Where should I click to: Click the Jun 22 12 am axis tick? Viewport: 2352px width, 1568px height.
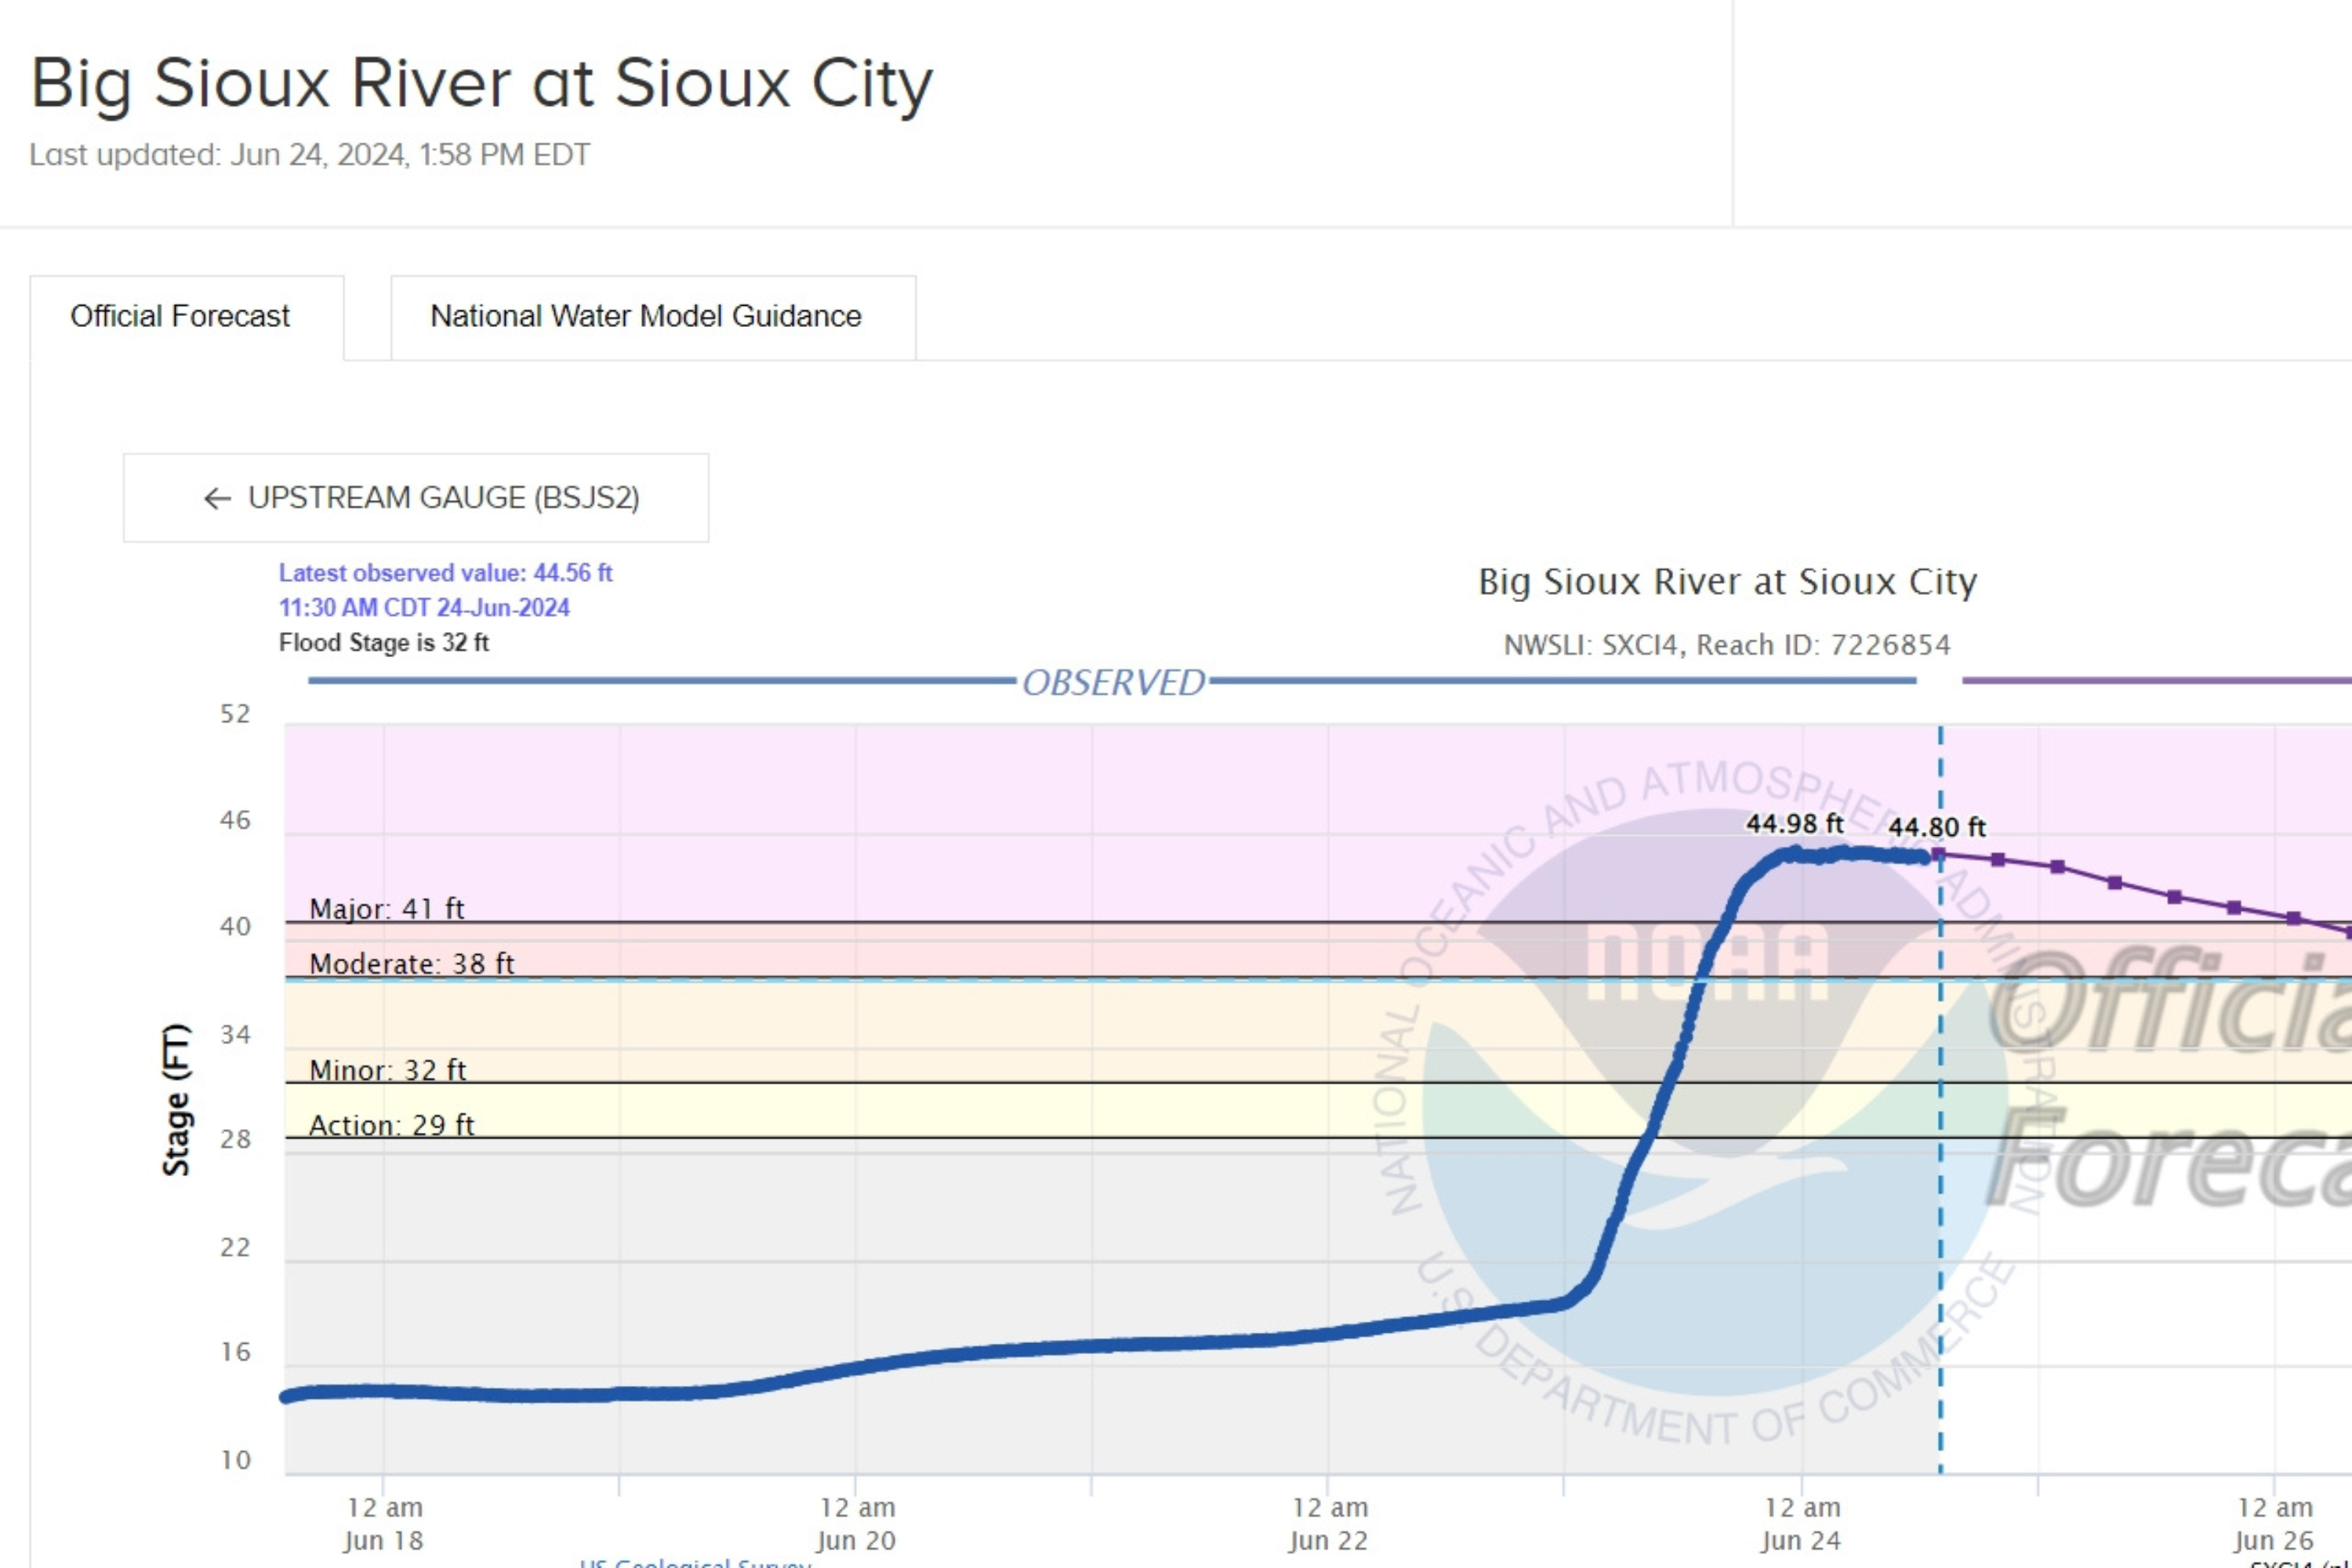(x=1328, y=1522)
